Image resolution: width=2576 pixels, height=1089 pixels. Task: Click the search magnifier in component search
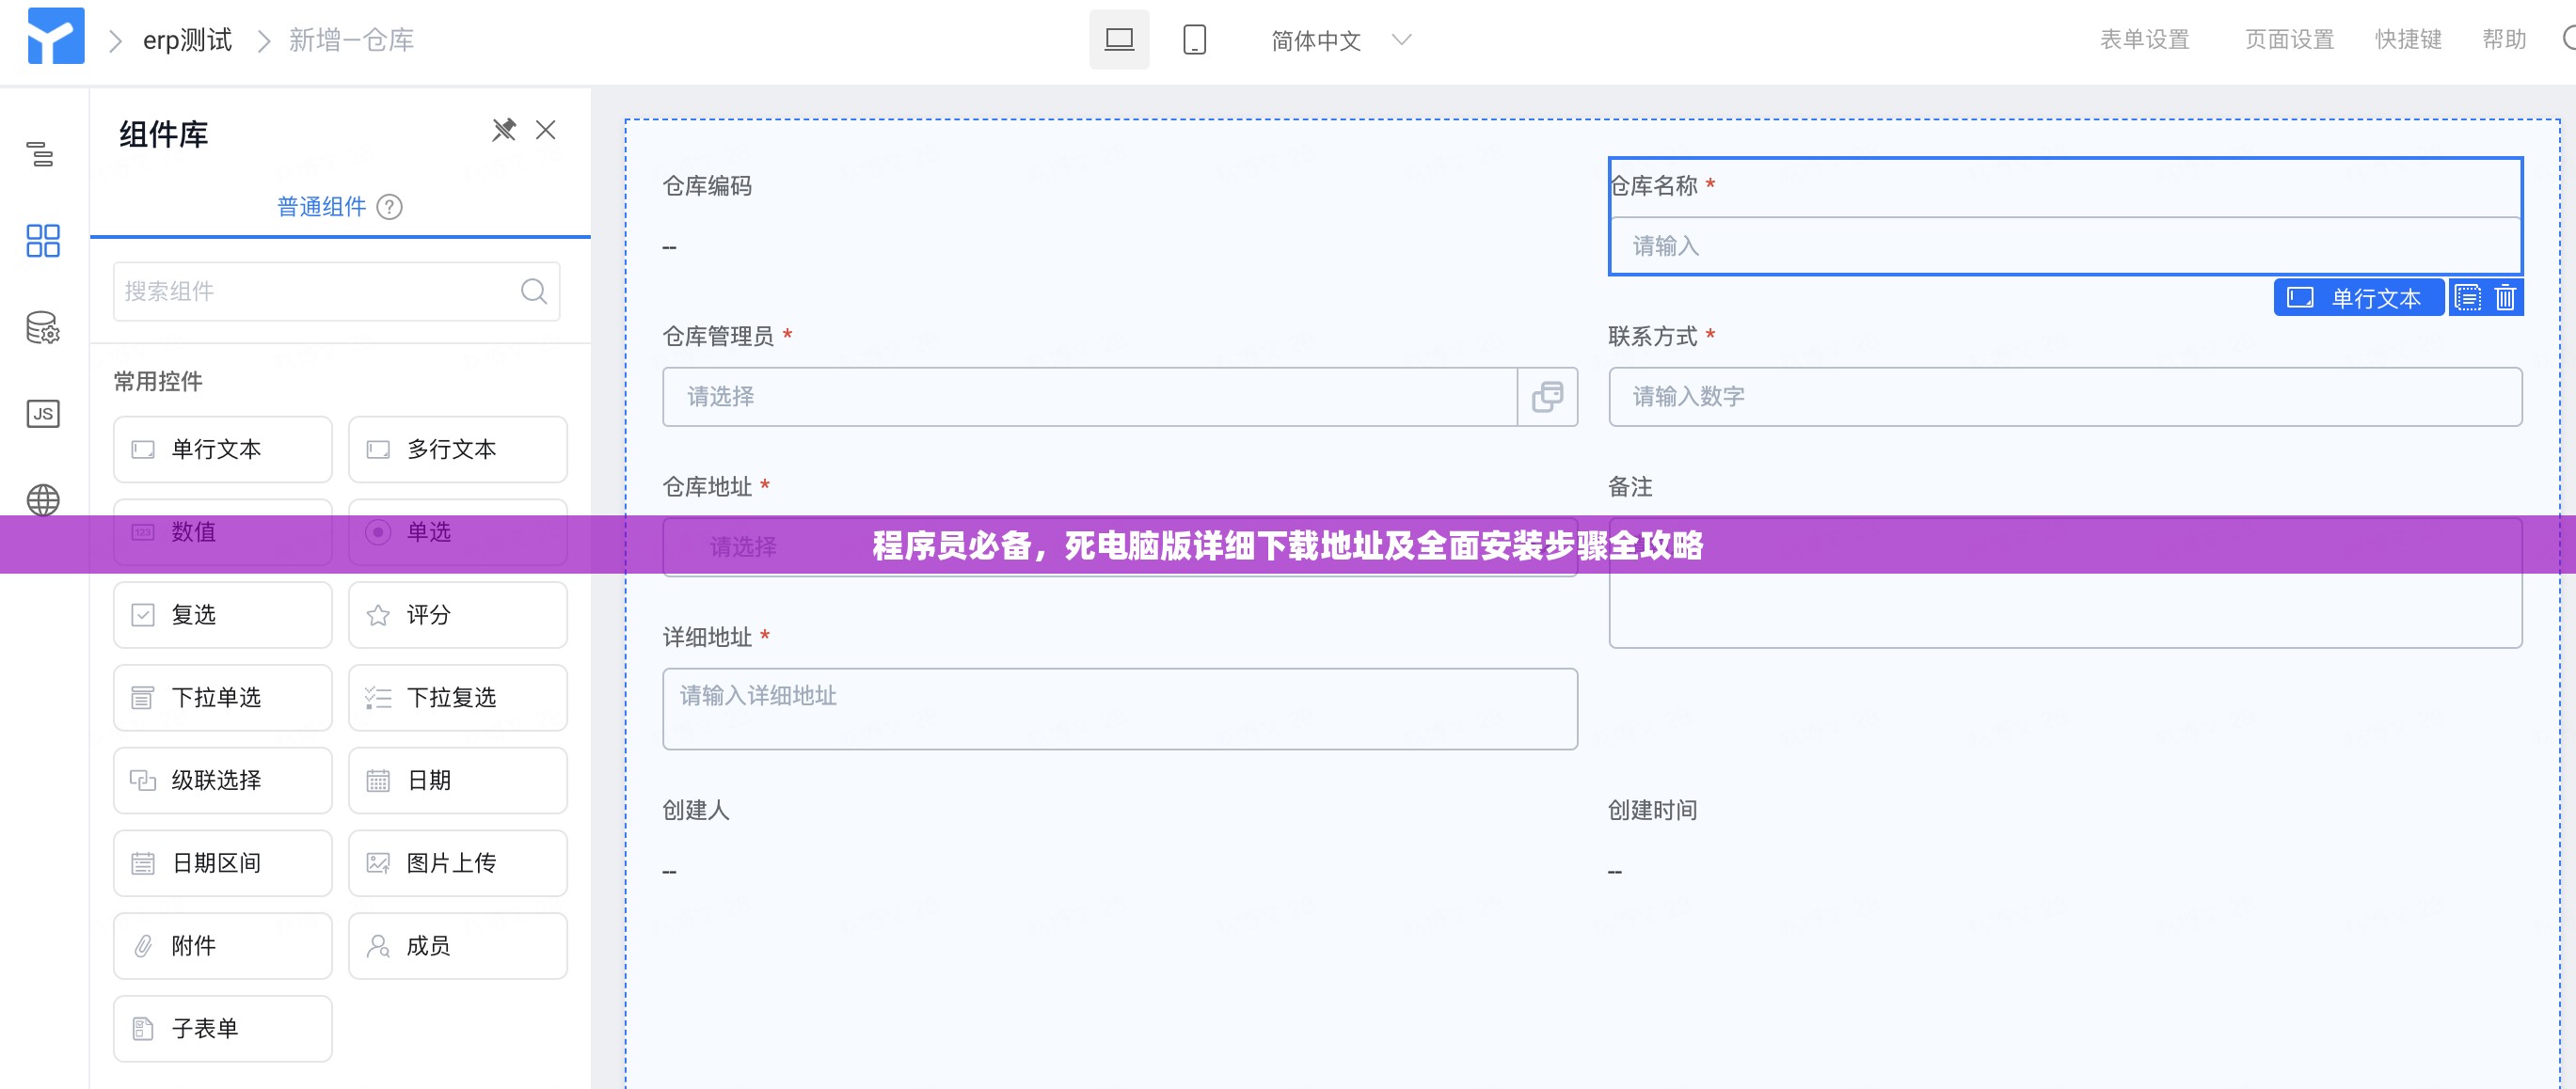point(534,291)
